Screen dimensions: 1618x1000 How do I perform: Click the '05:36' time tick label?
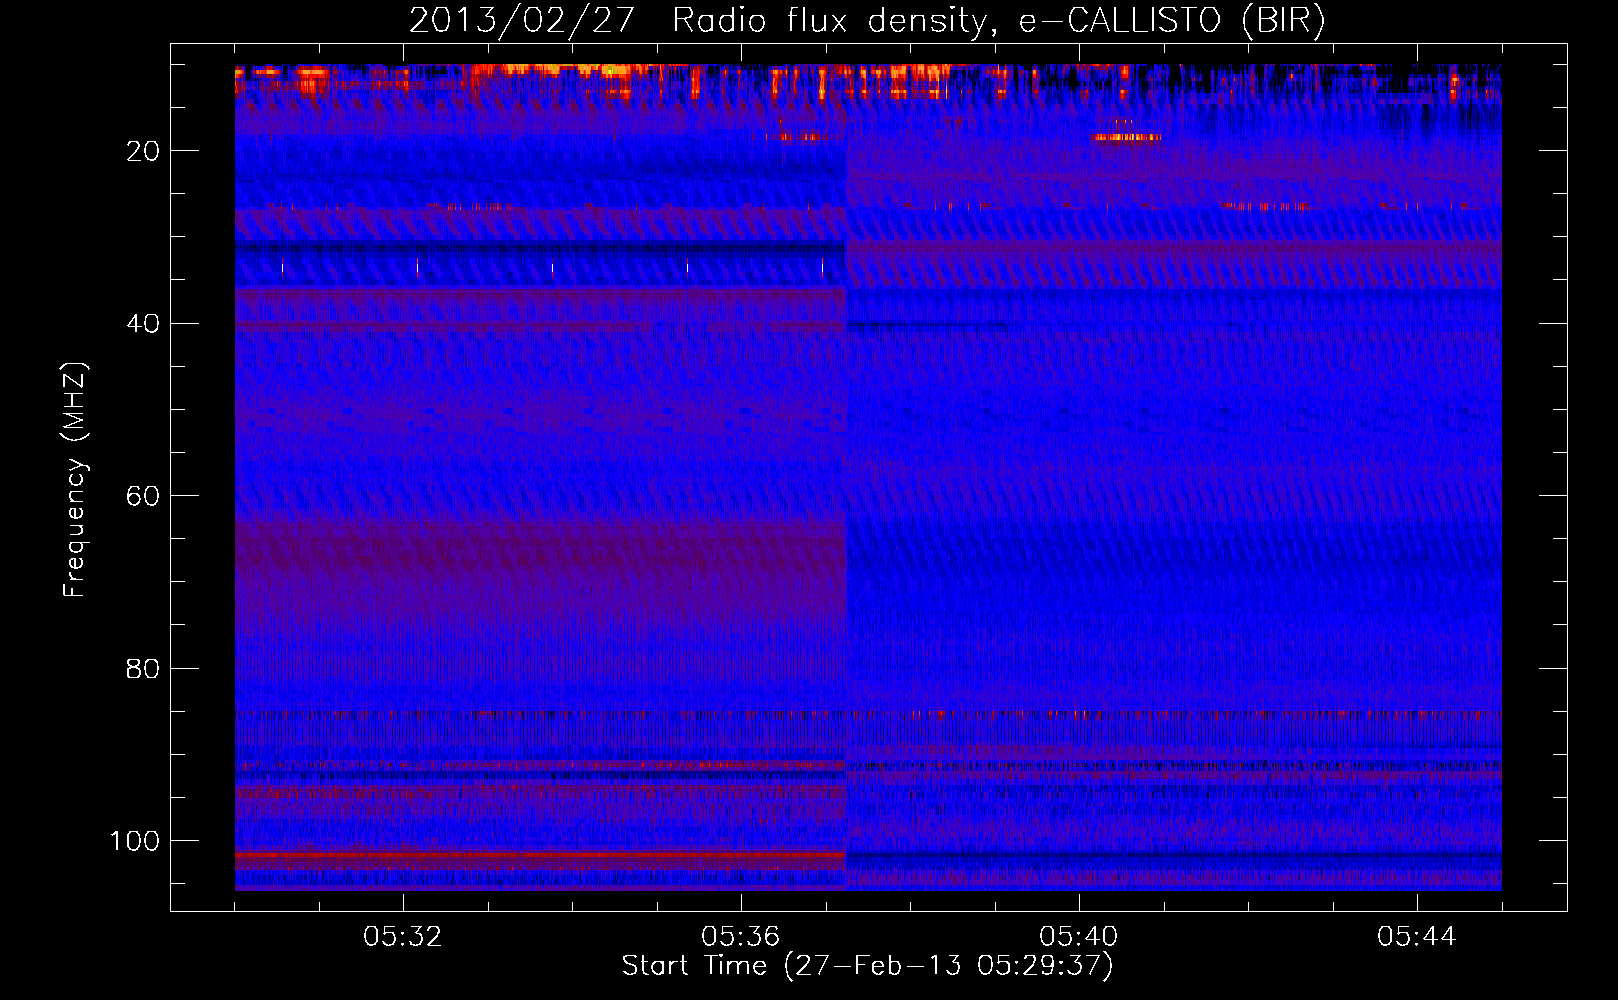click(x=741, y=937)
